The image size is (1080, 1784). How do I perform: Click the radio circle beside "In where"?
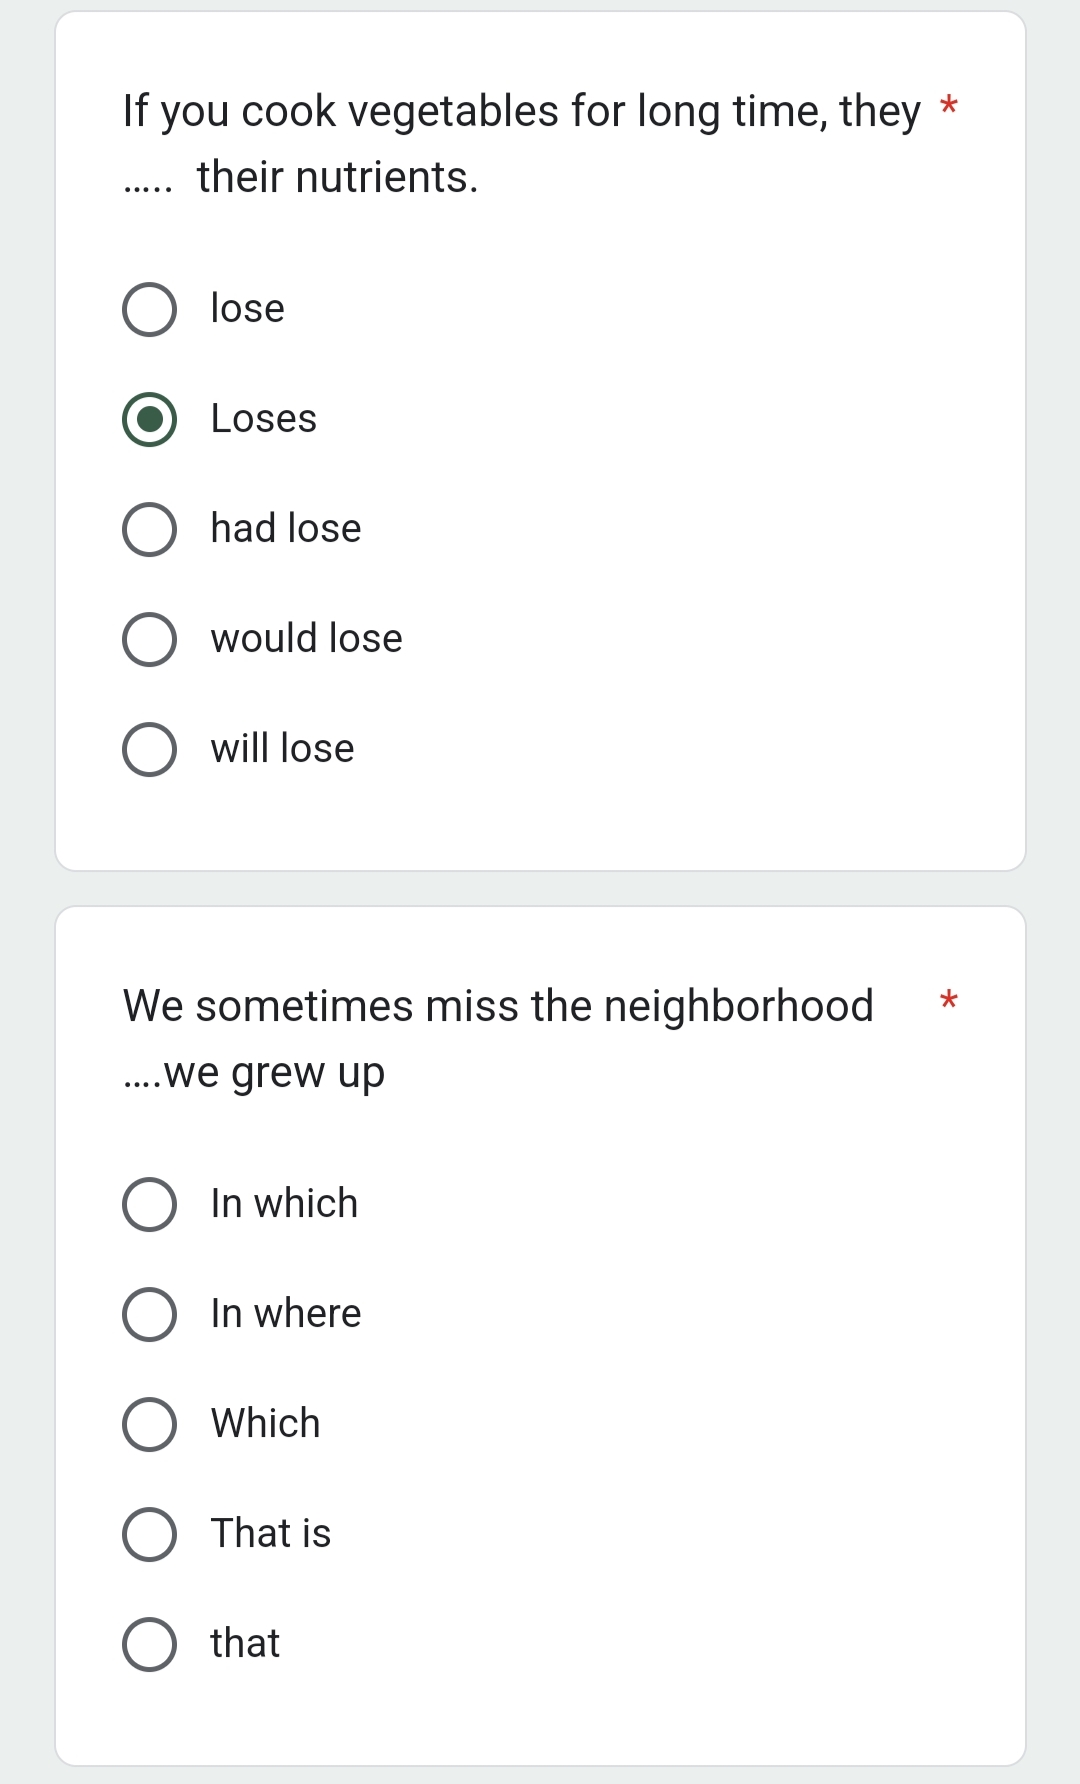point(150,1314)
